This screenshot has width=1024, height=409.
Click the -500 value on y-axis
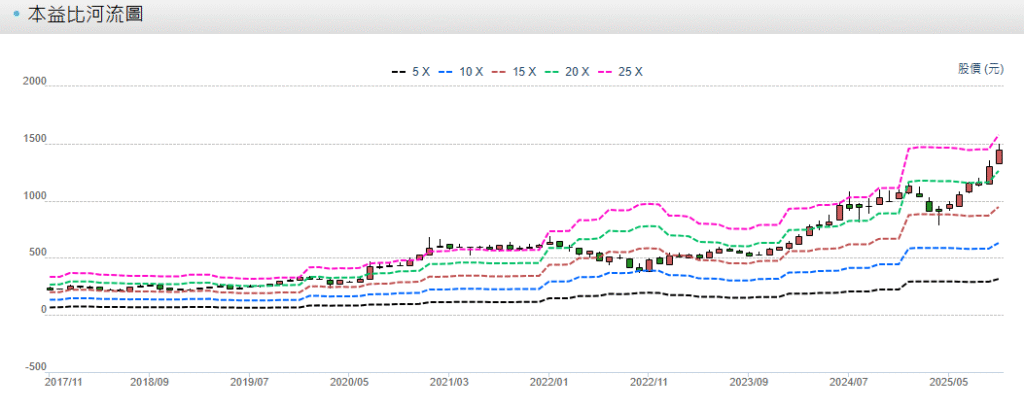click(x=35, y=367)
